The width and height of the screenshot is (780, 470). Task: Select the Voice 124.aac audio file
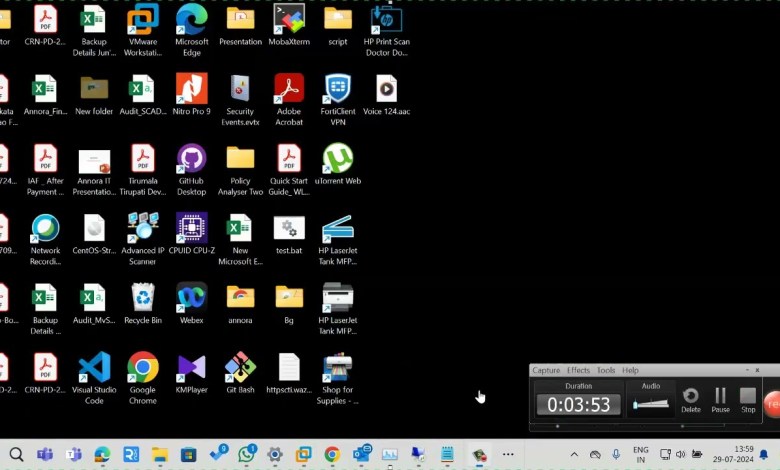pyautogui.click(x=387, y=94)
